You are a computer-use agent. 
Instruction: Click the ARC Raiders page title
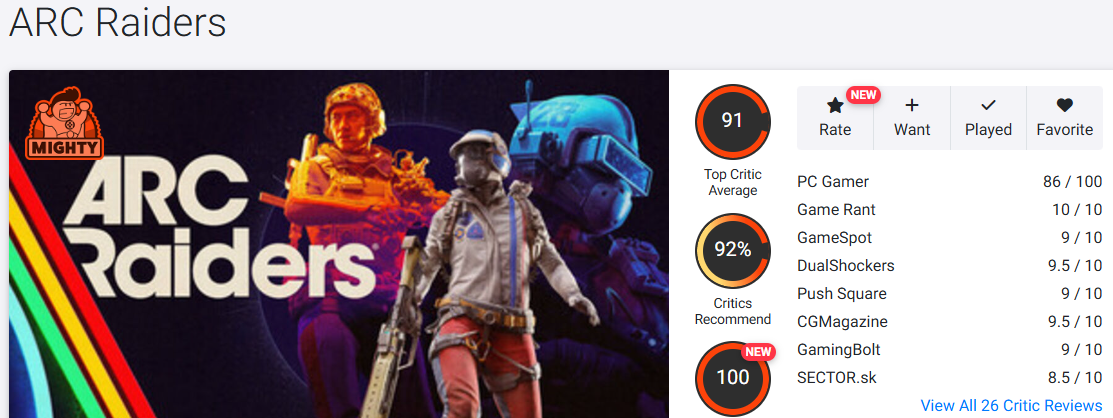pyautogui.click(x=117, y=23)
